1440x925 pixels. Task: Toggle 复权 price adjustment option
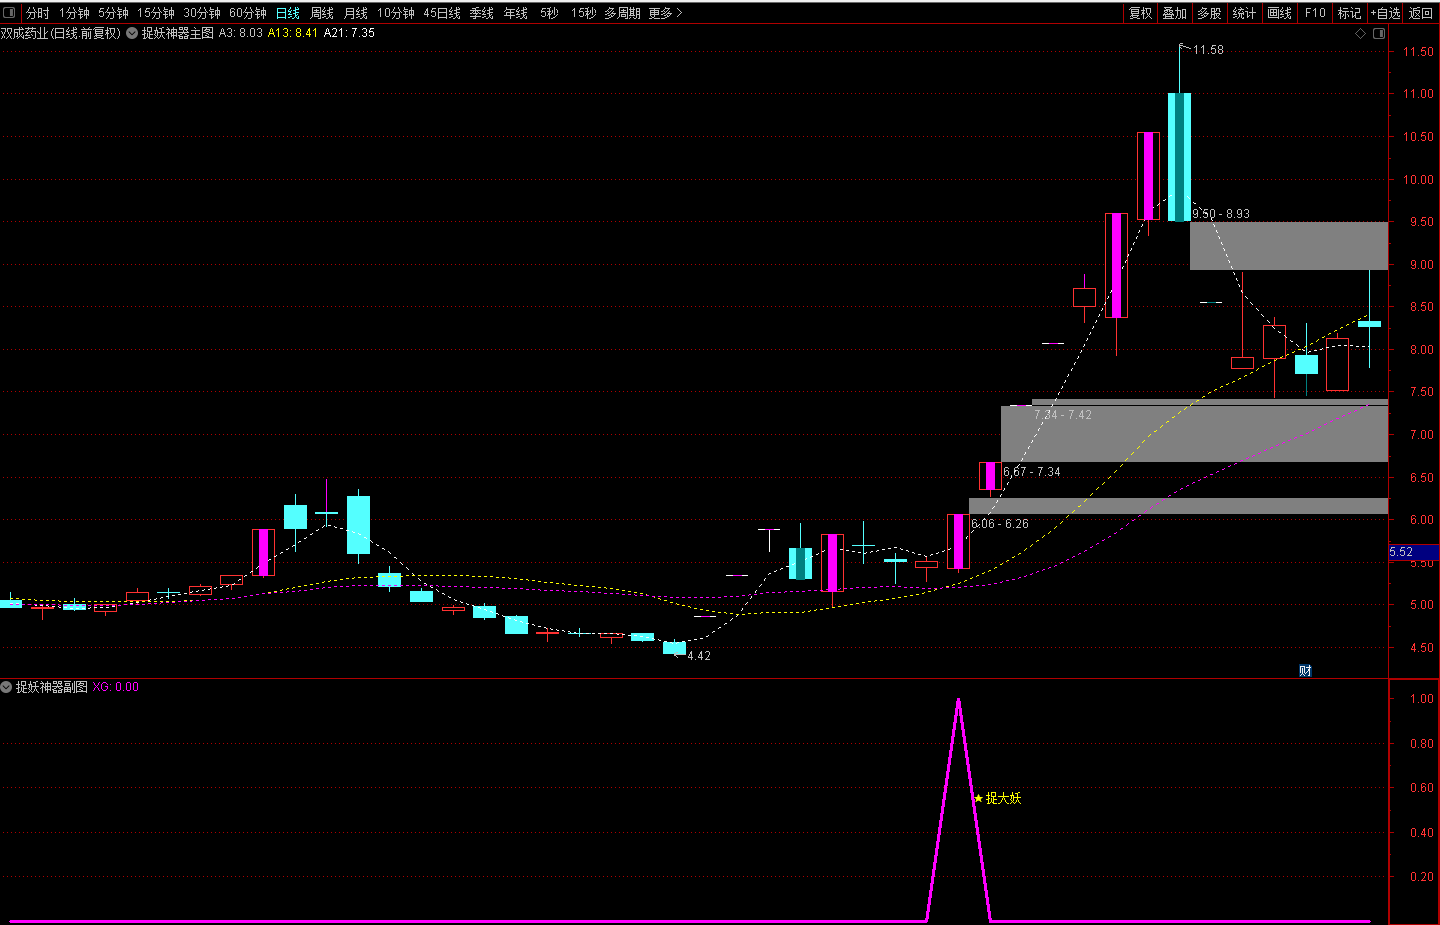tap(1140, 13)
